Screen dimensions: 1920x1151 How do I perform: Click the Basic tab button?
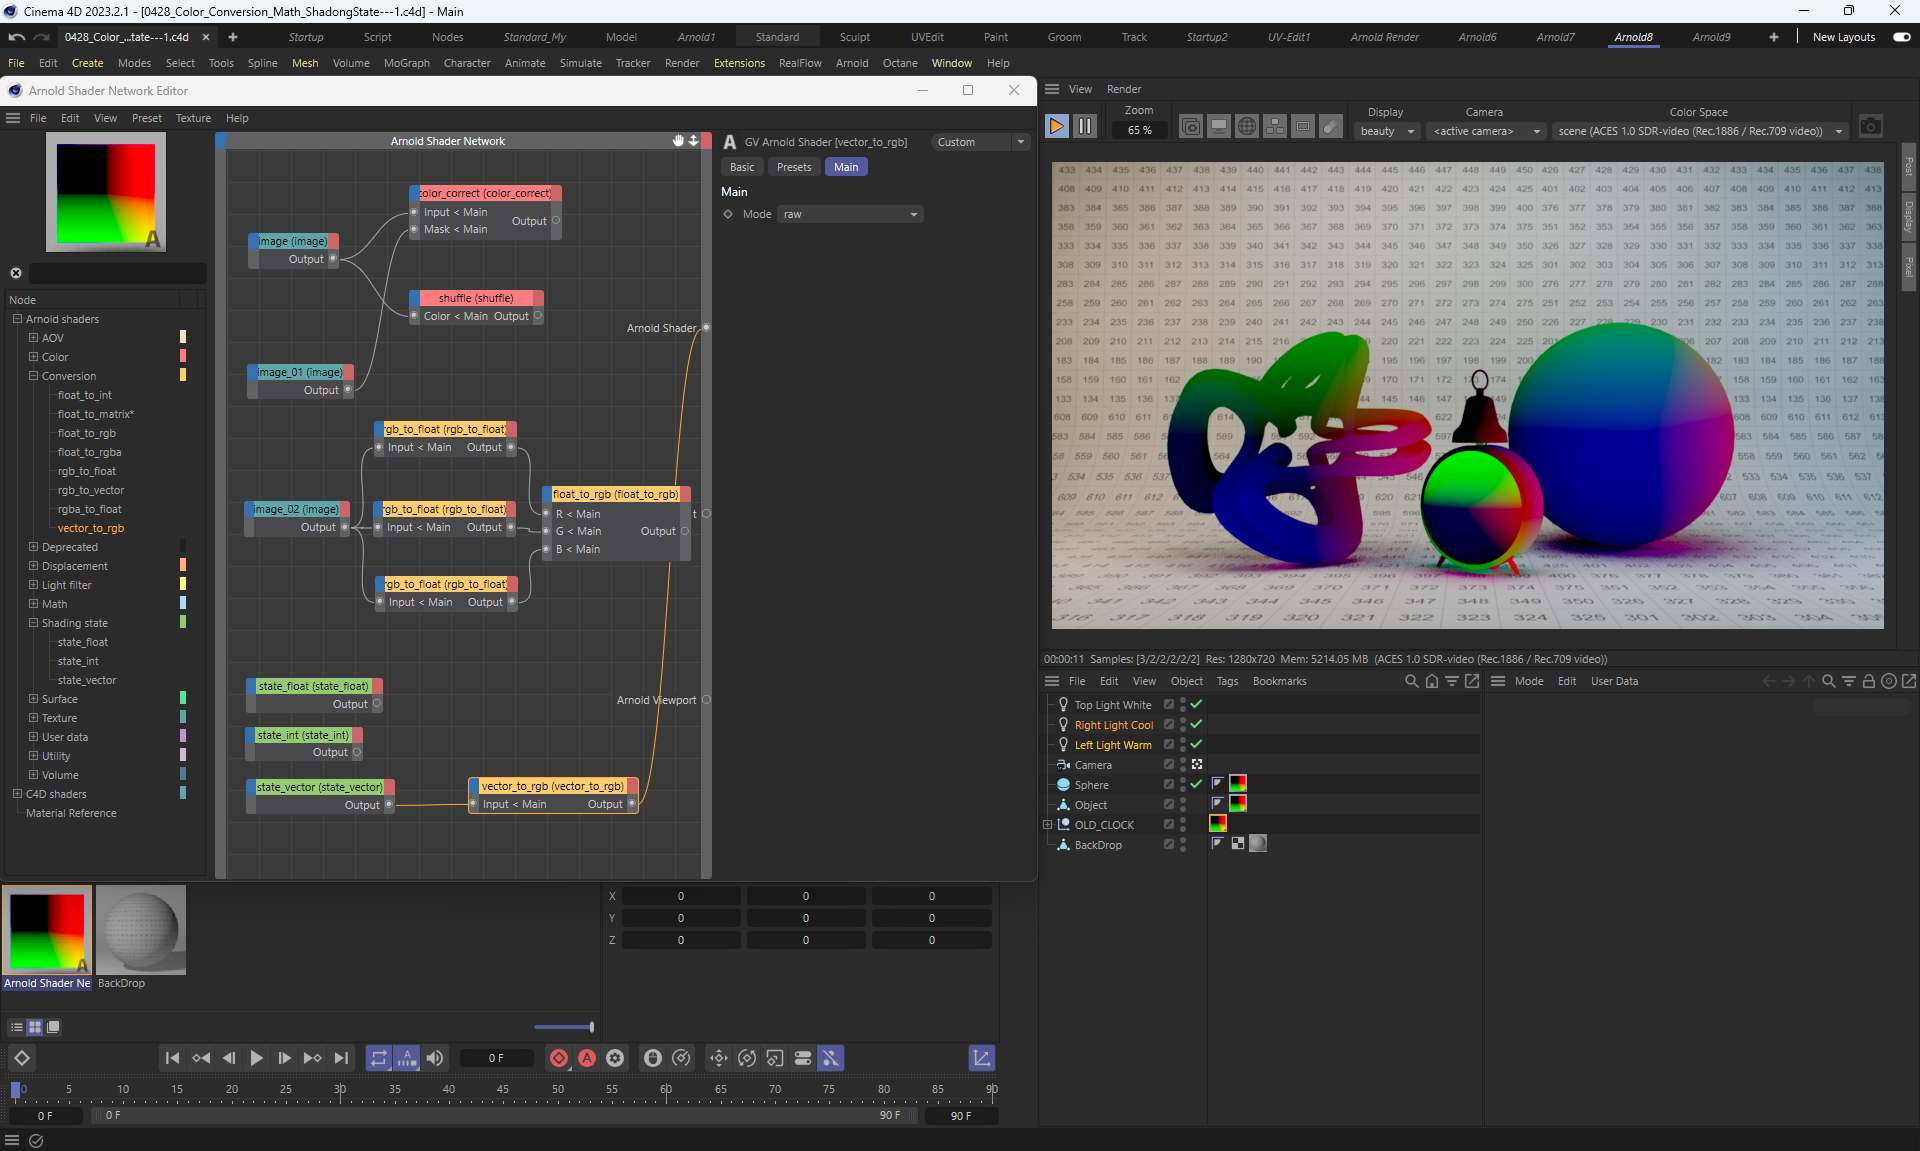pos(742,167)
